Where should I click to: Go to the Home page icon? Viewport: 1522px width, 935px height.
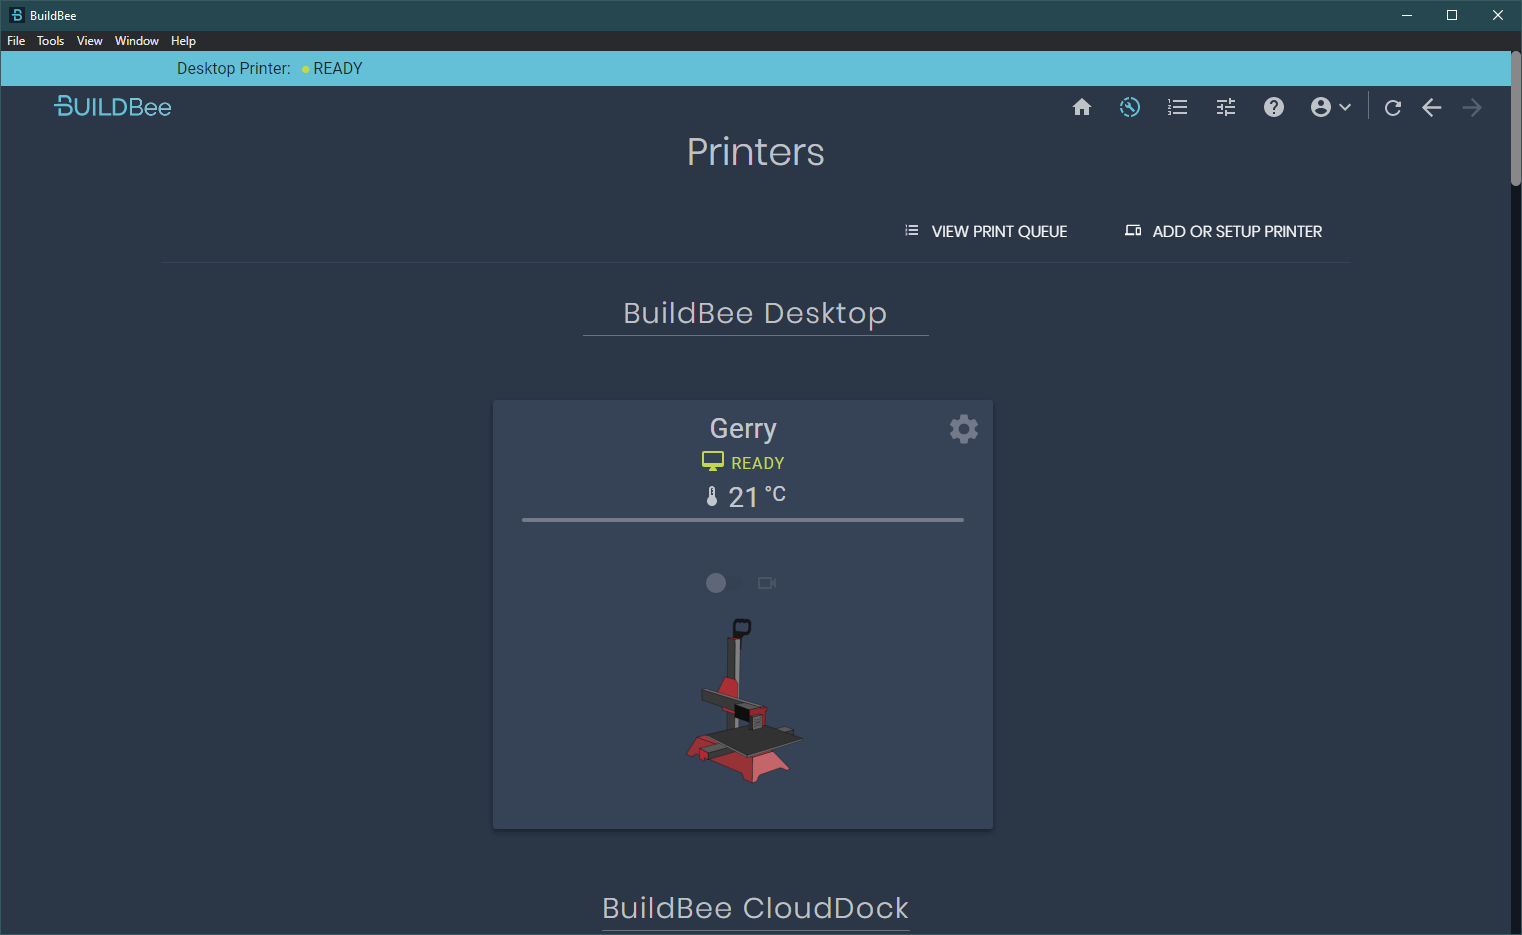[1082, 107]
